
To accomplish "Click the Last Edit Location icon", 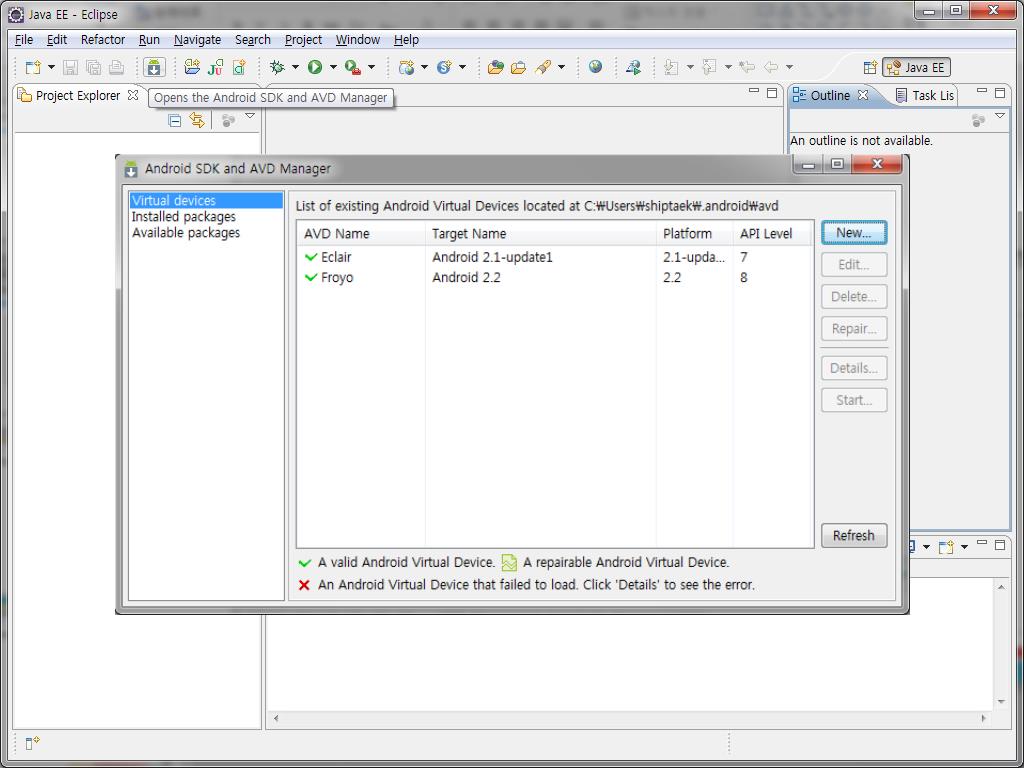I will pos(747,67).
